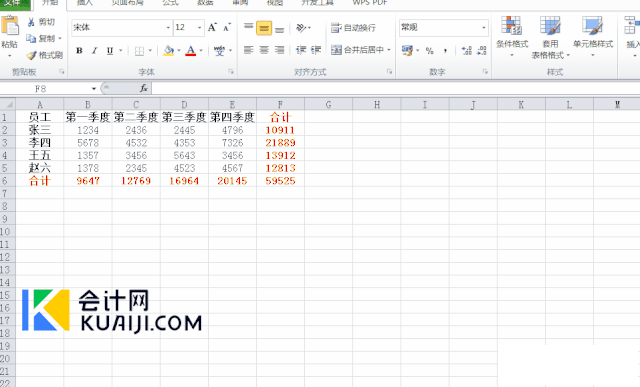
Task: Open the 文件 (File) tab
Action: pos(15,3)
